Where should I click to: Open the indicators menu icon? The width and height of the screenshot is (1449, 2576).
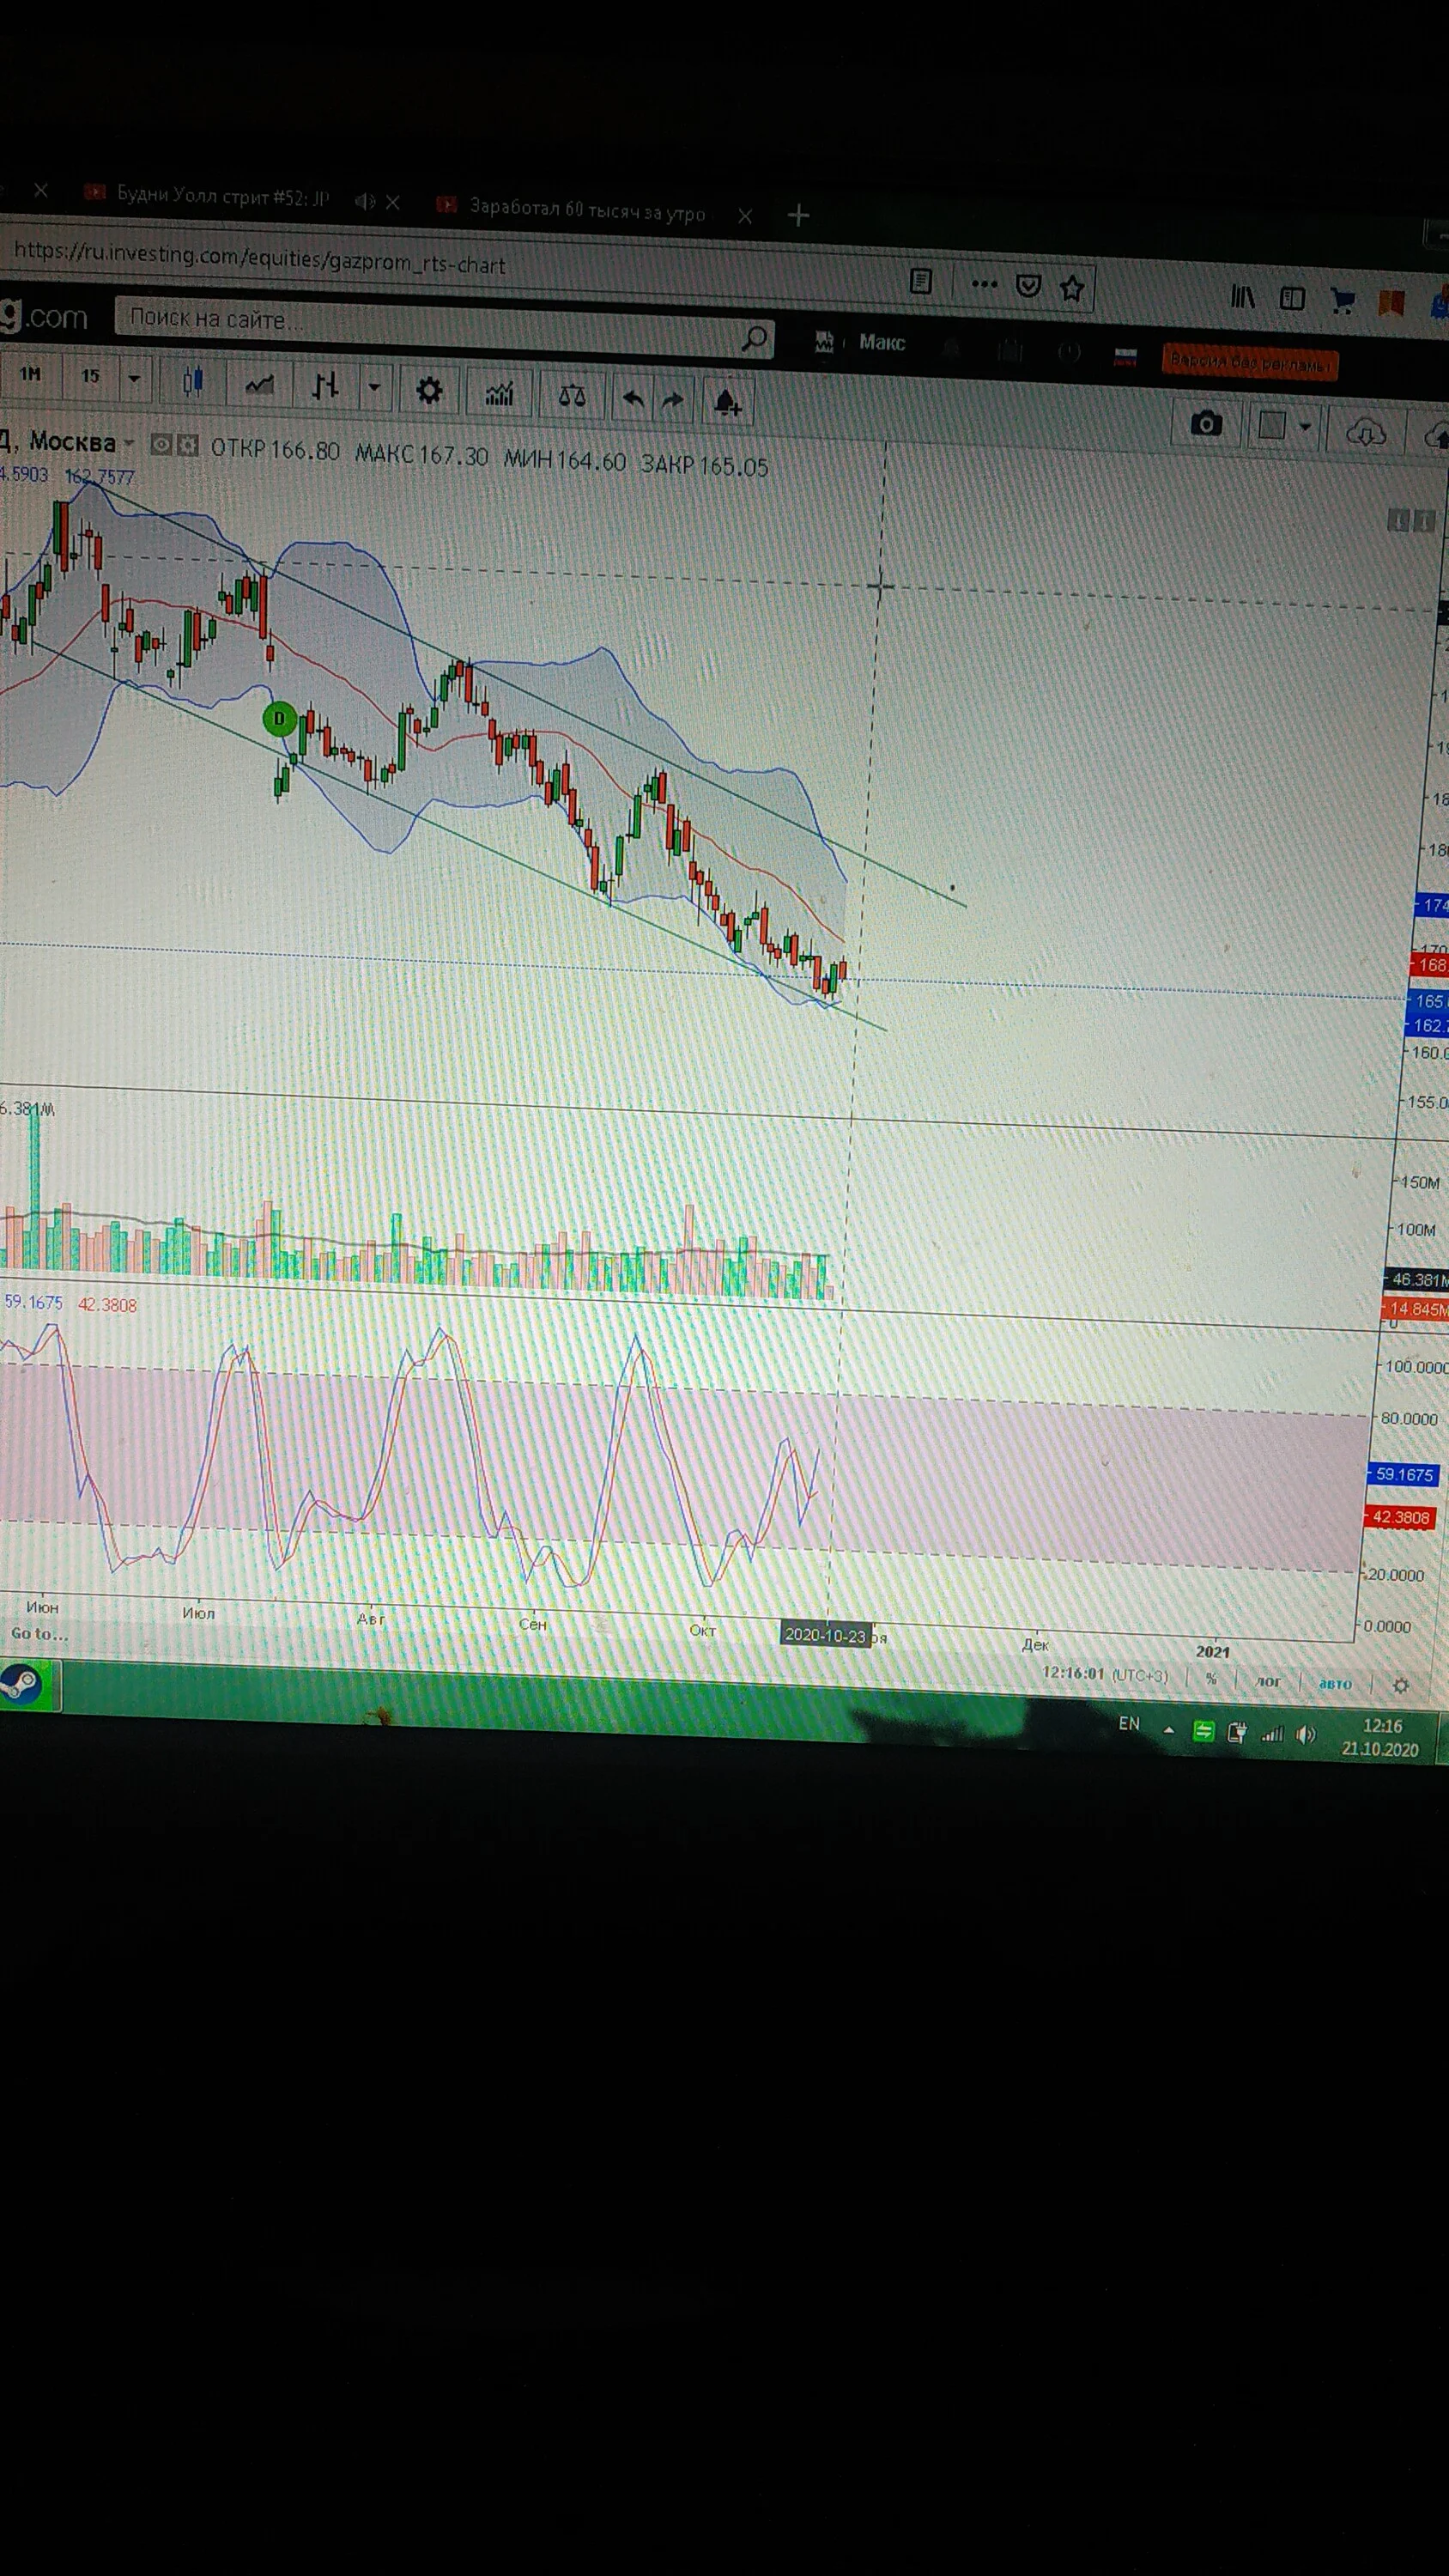tap(499, 394)
